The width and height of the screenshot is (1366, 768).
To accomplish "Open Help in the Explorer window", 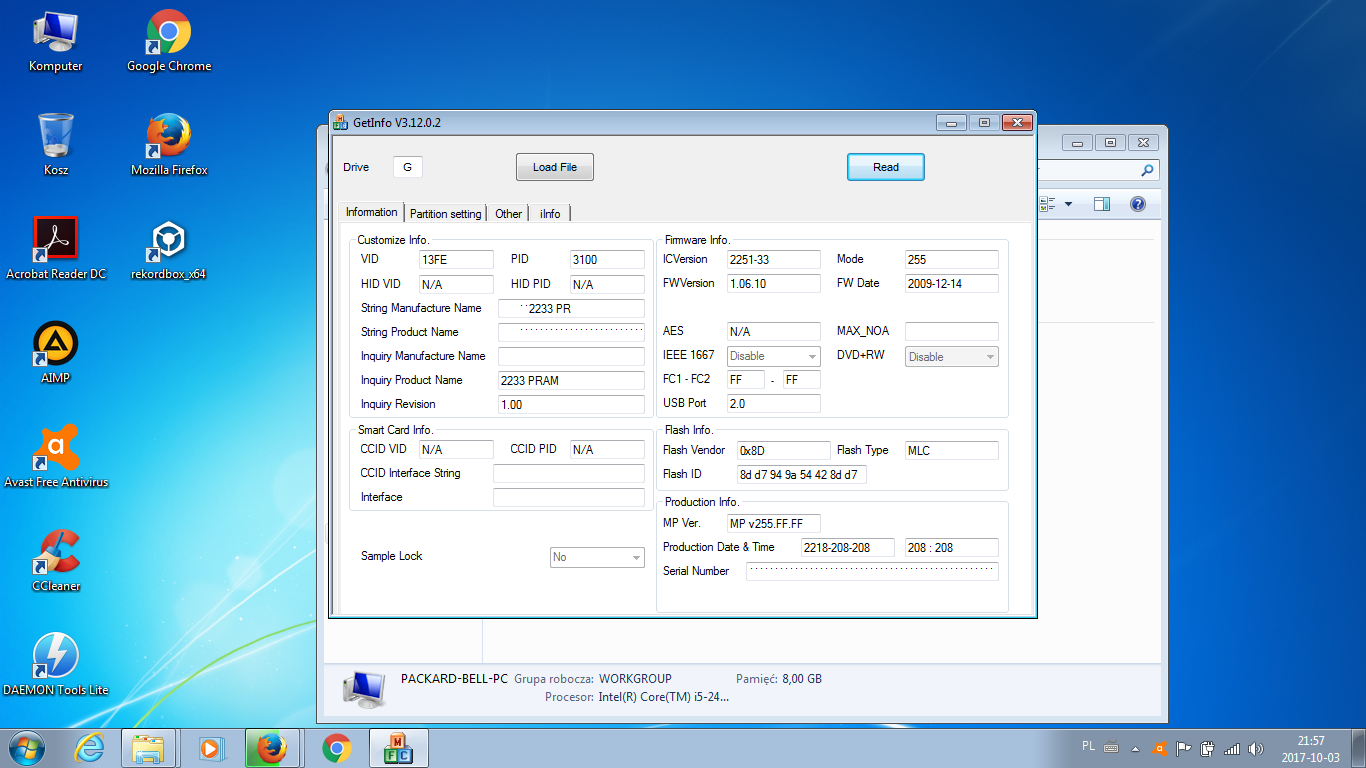I will (1137, 204).
